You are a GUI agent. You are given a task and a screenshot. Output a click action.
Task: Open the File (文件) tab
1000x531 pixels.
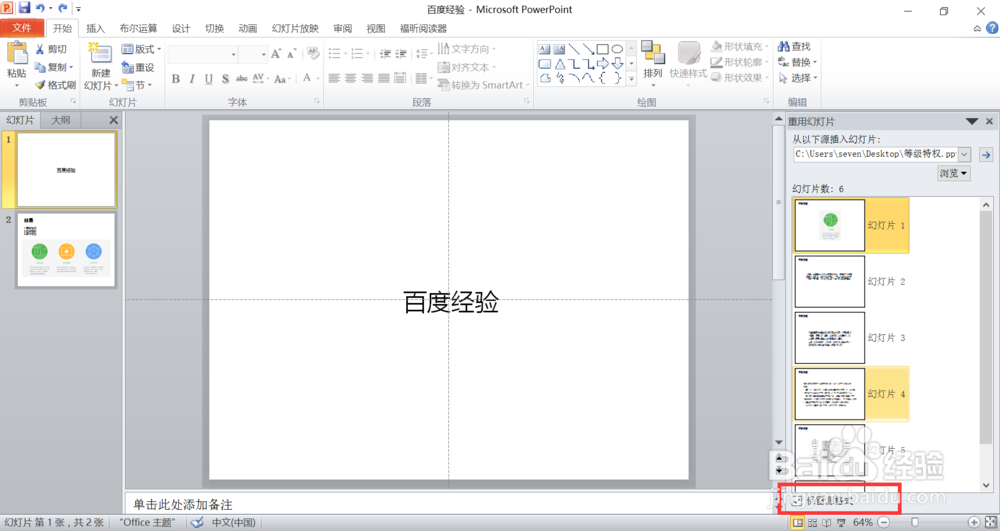point(22,28)
